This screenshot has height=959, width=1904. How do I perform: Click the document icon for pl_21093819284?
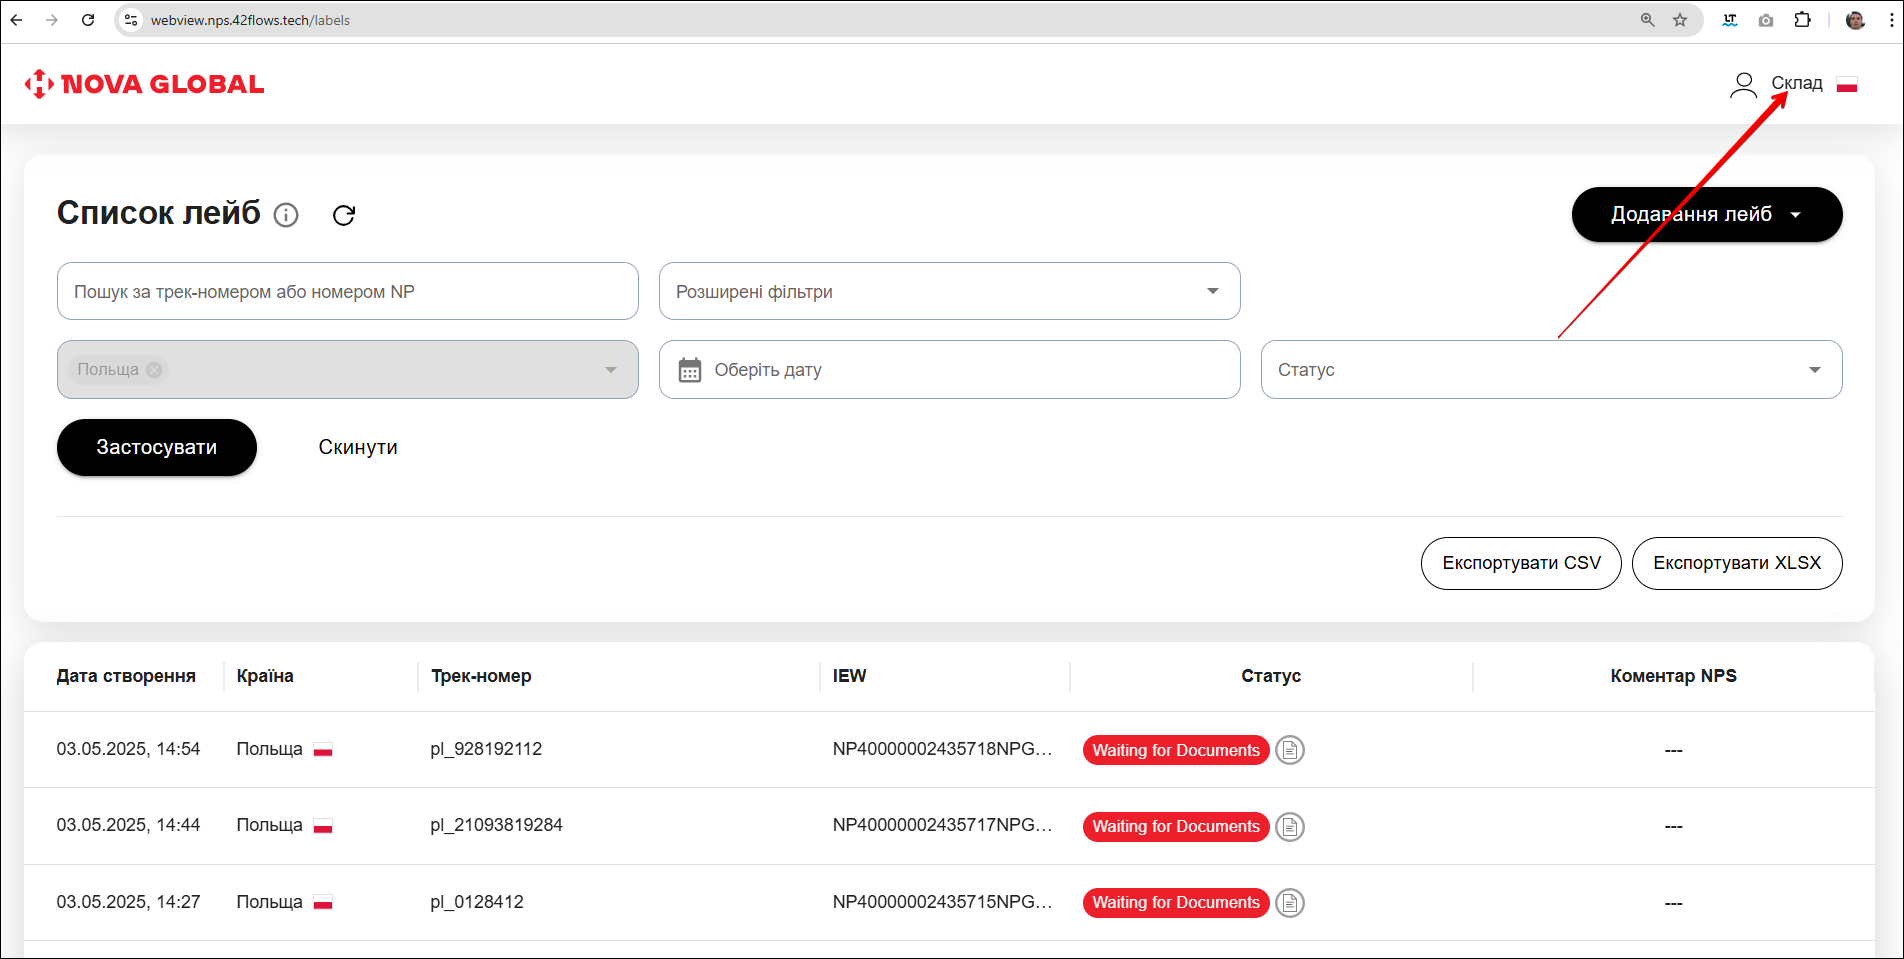click(1290, 827)
